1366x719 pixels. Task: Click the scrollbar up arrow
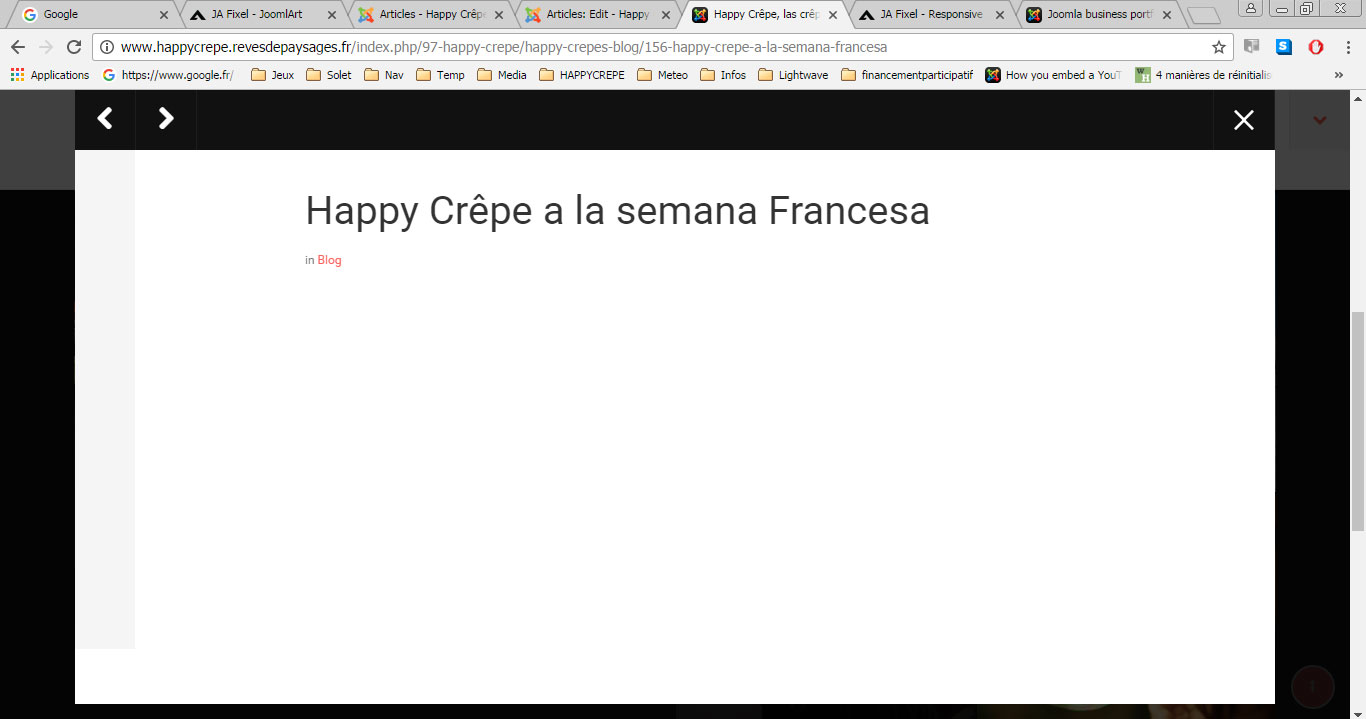pos(1358,98)
